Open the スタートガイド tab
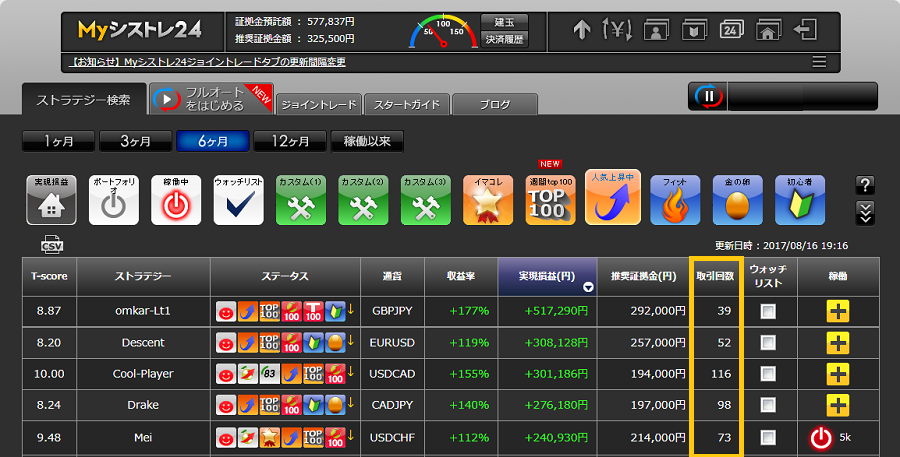The image size is (900, 457). pyautogui.click(x=406, y=104)
